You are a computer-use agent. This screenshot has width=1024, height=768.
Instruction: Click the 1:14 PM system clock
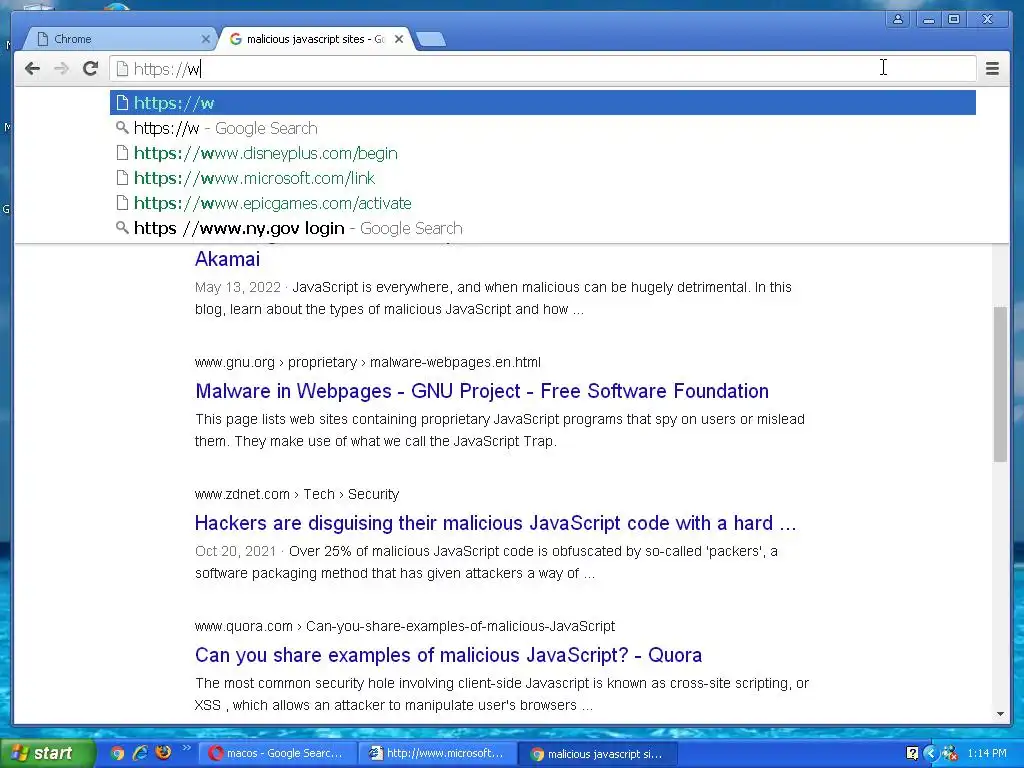[987, 754]
